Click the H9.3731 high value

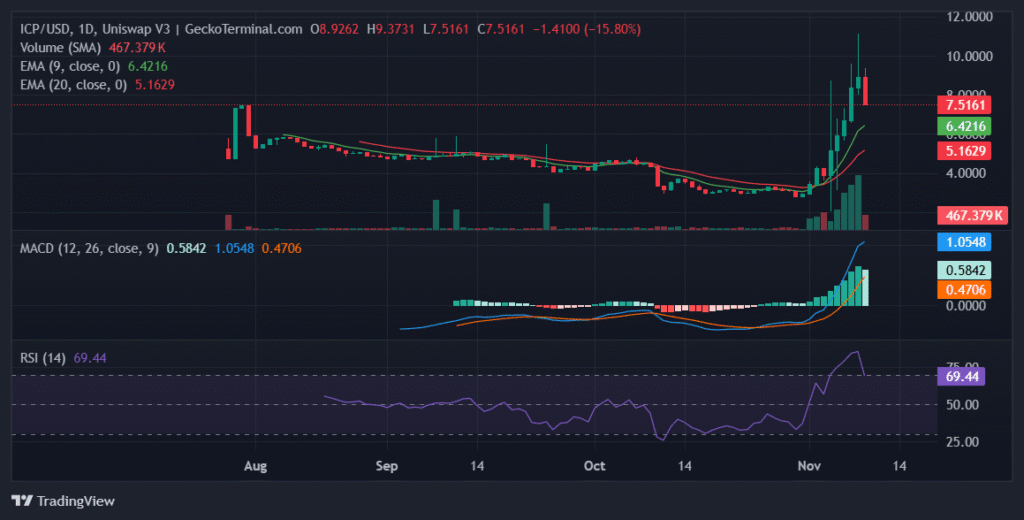[x=391, y=29]
